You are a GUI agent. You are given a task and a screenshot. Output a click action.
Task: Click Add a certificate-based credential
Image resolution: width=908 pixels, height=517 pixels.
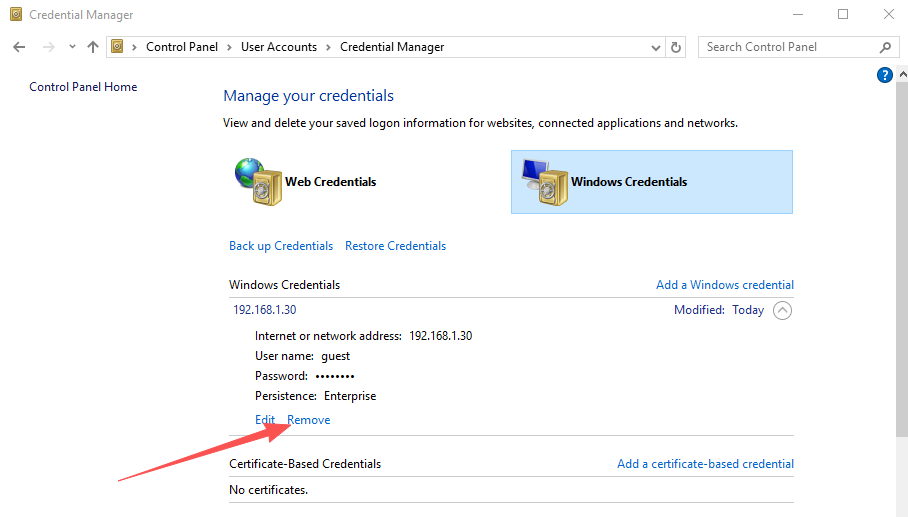pyautogui.click(x=705, y=464)
